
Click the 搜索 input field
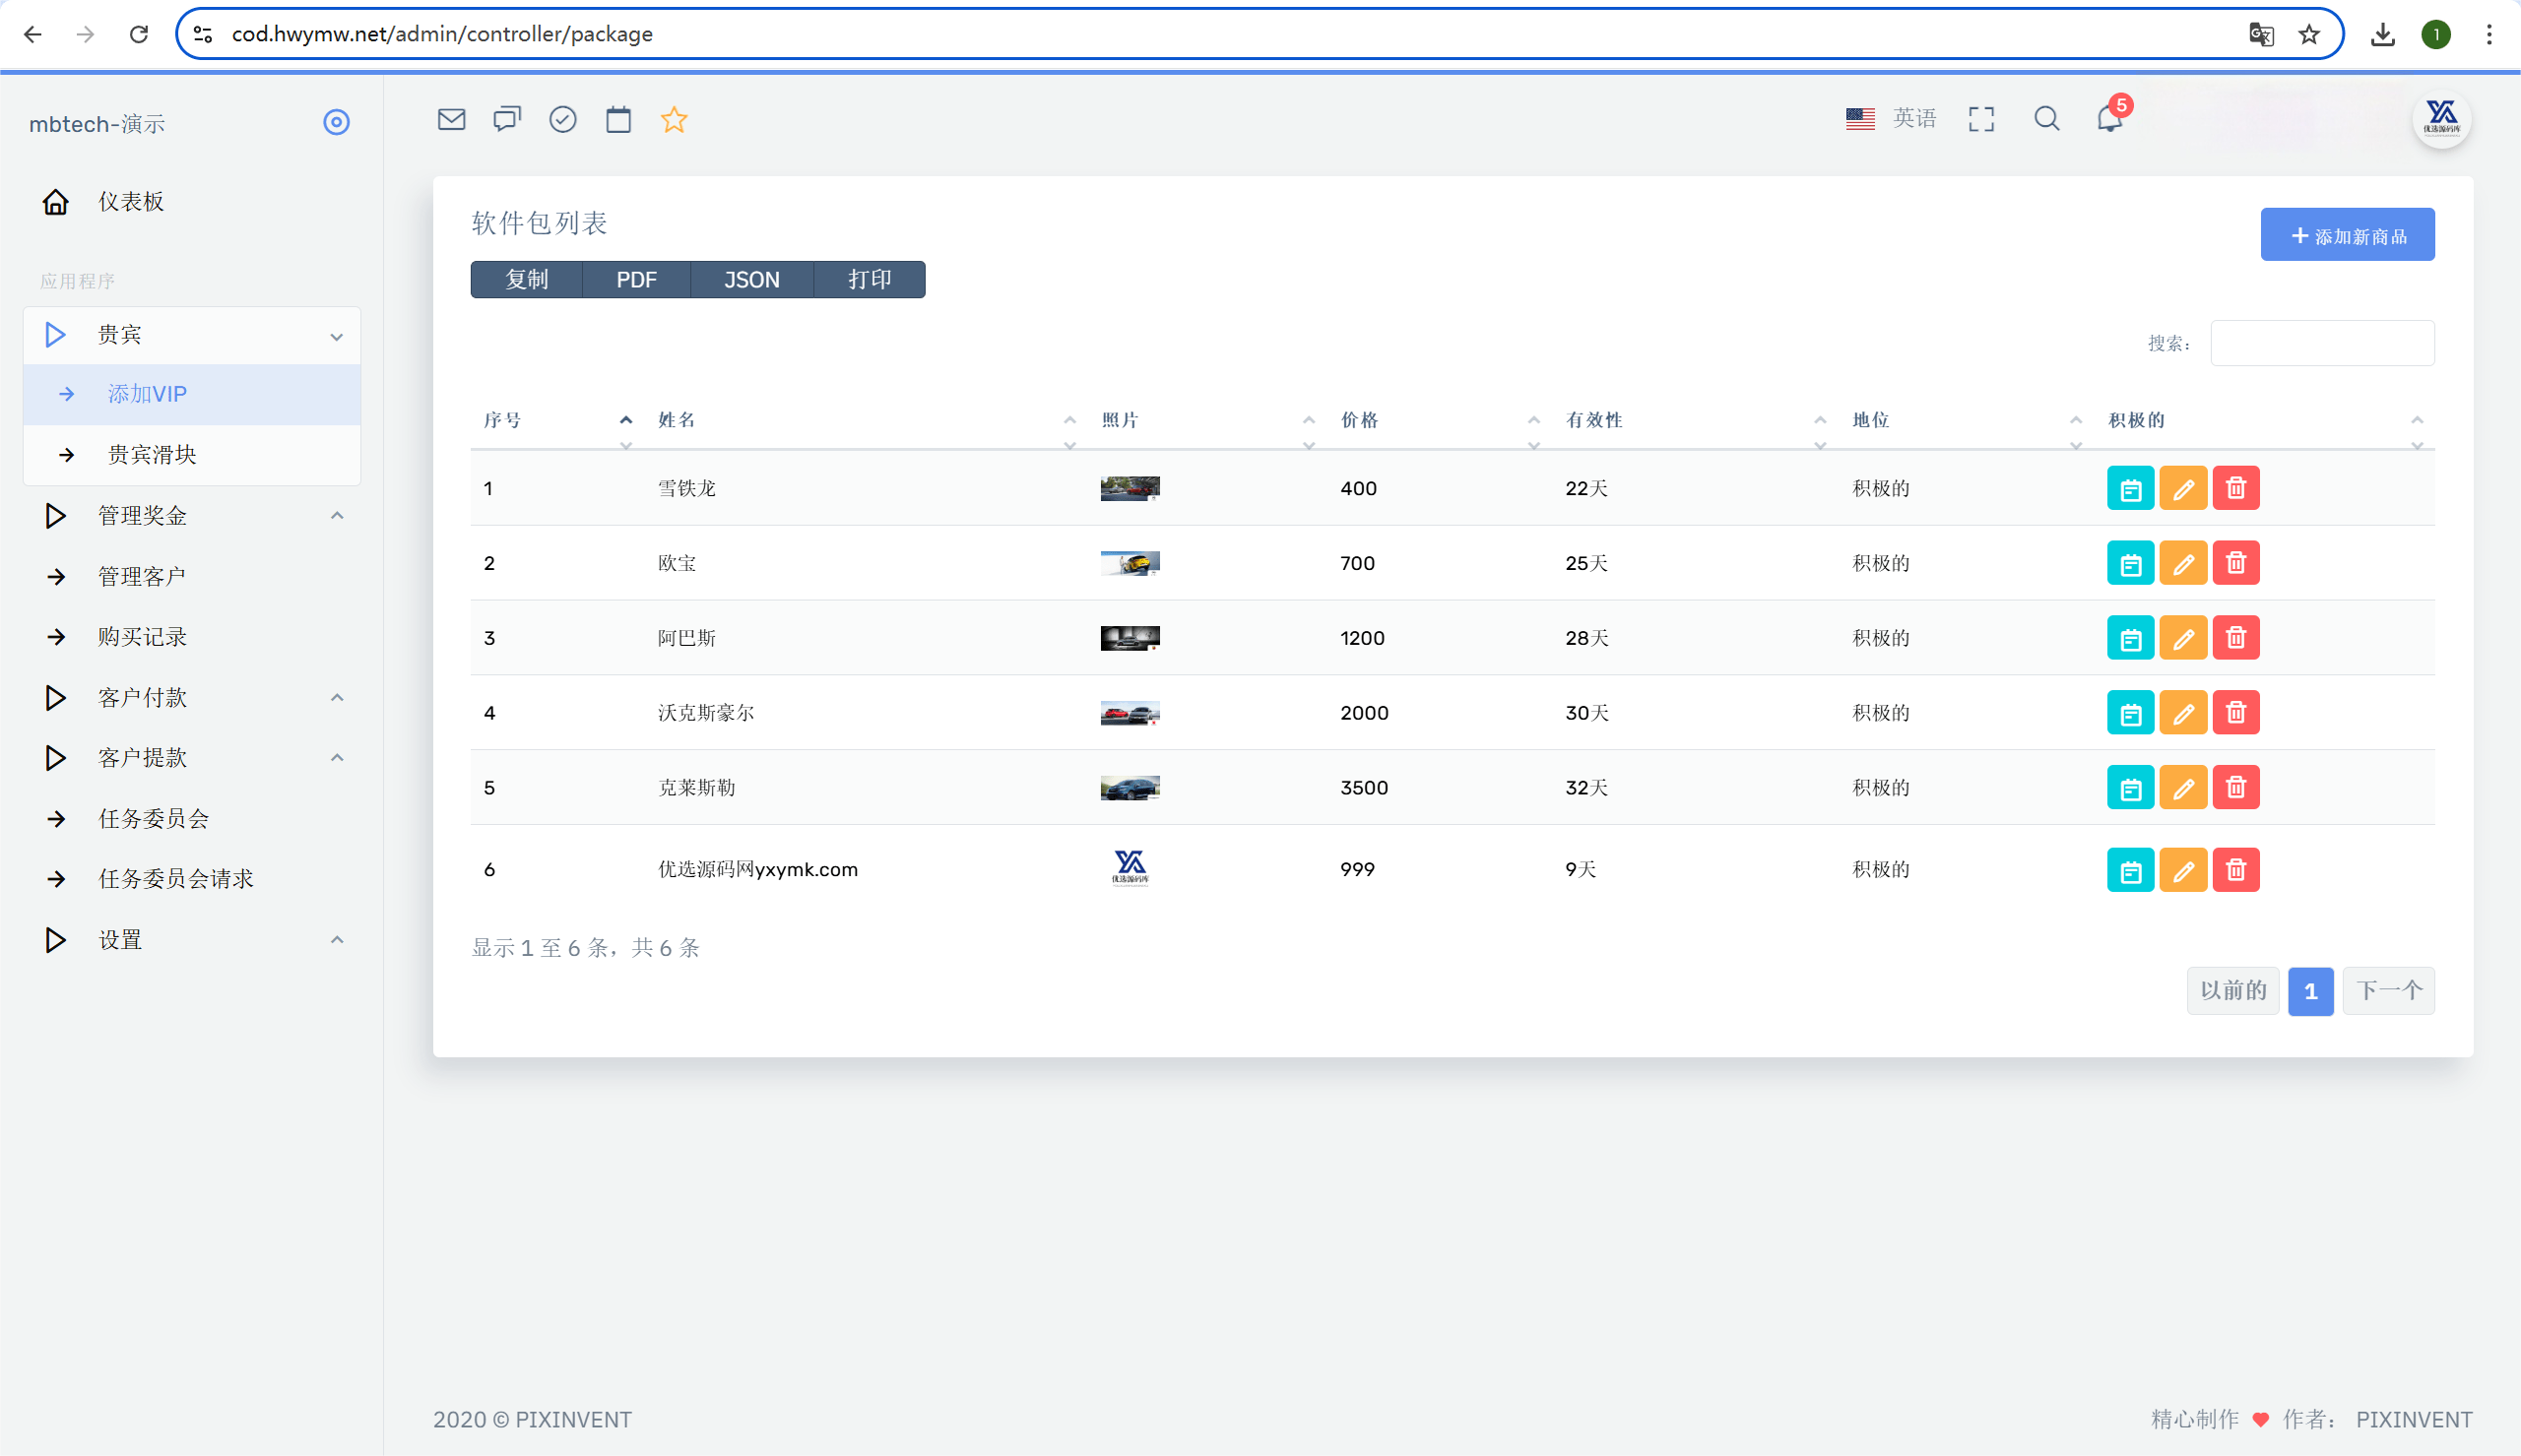coord(2321,343)
